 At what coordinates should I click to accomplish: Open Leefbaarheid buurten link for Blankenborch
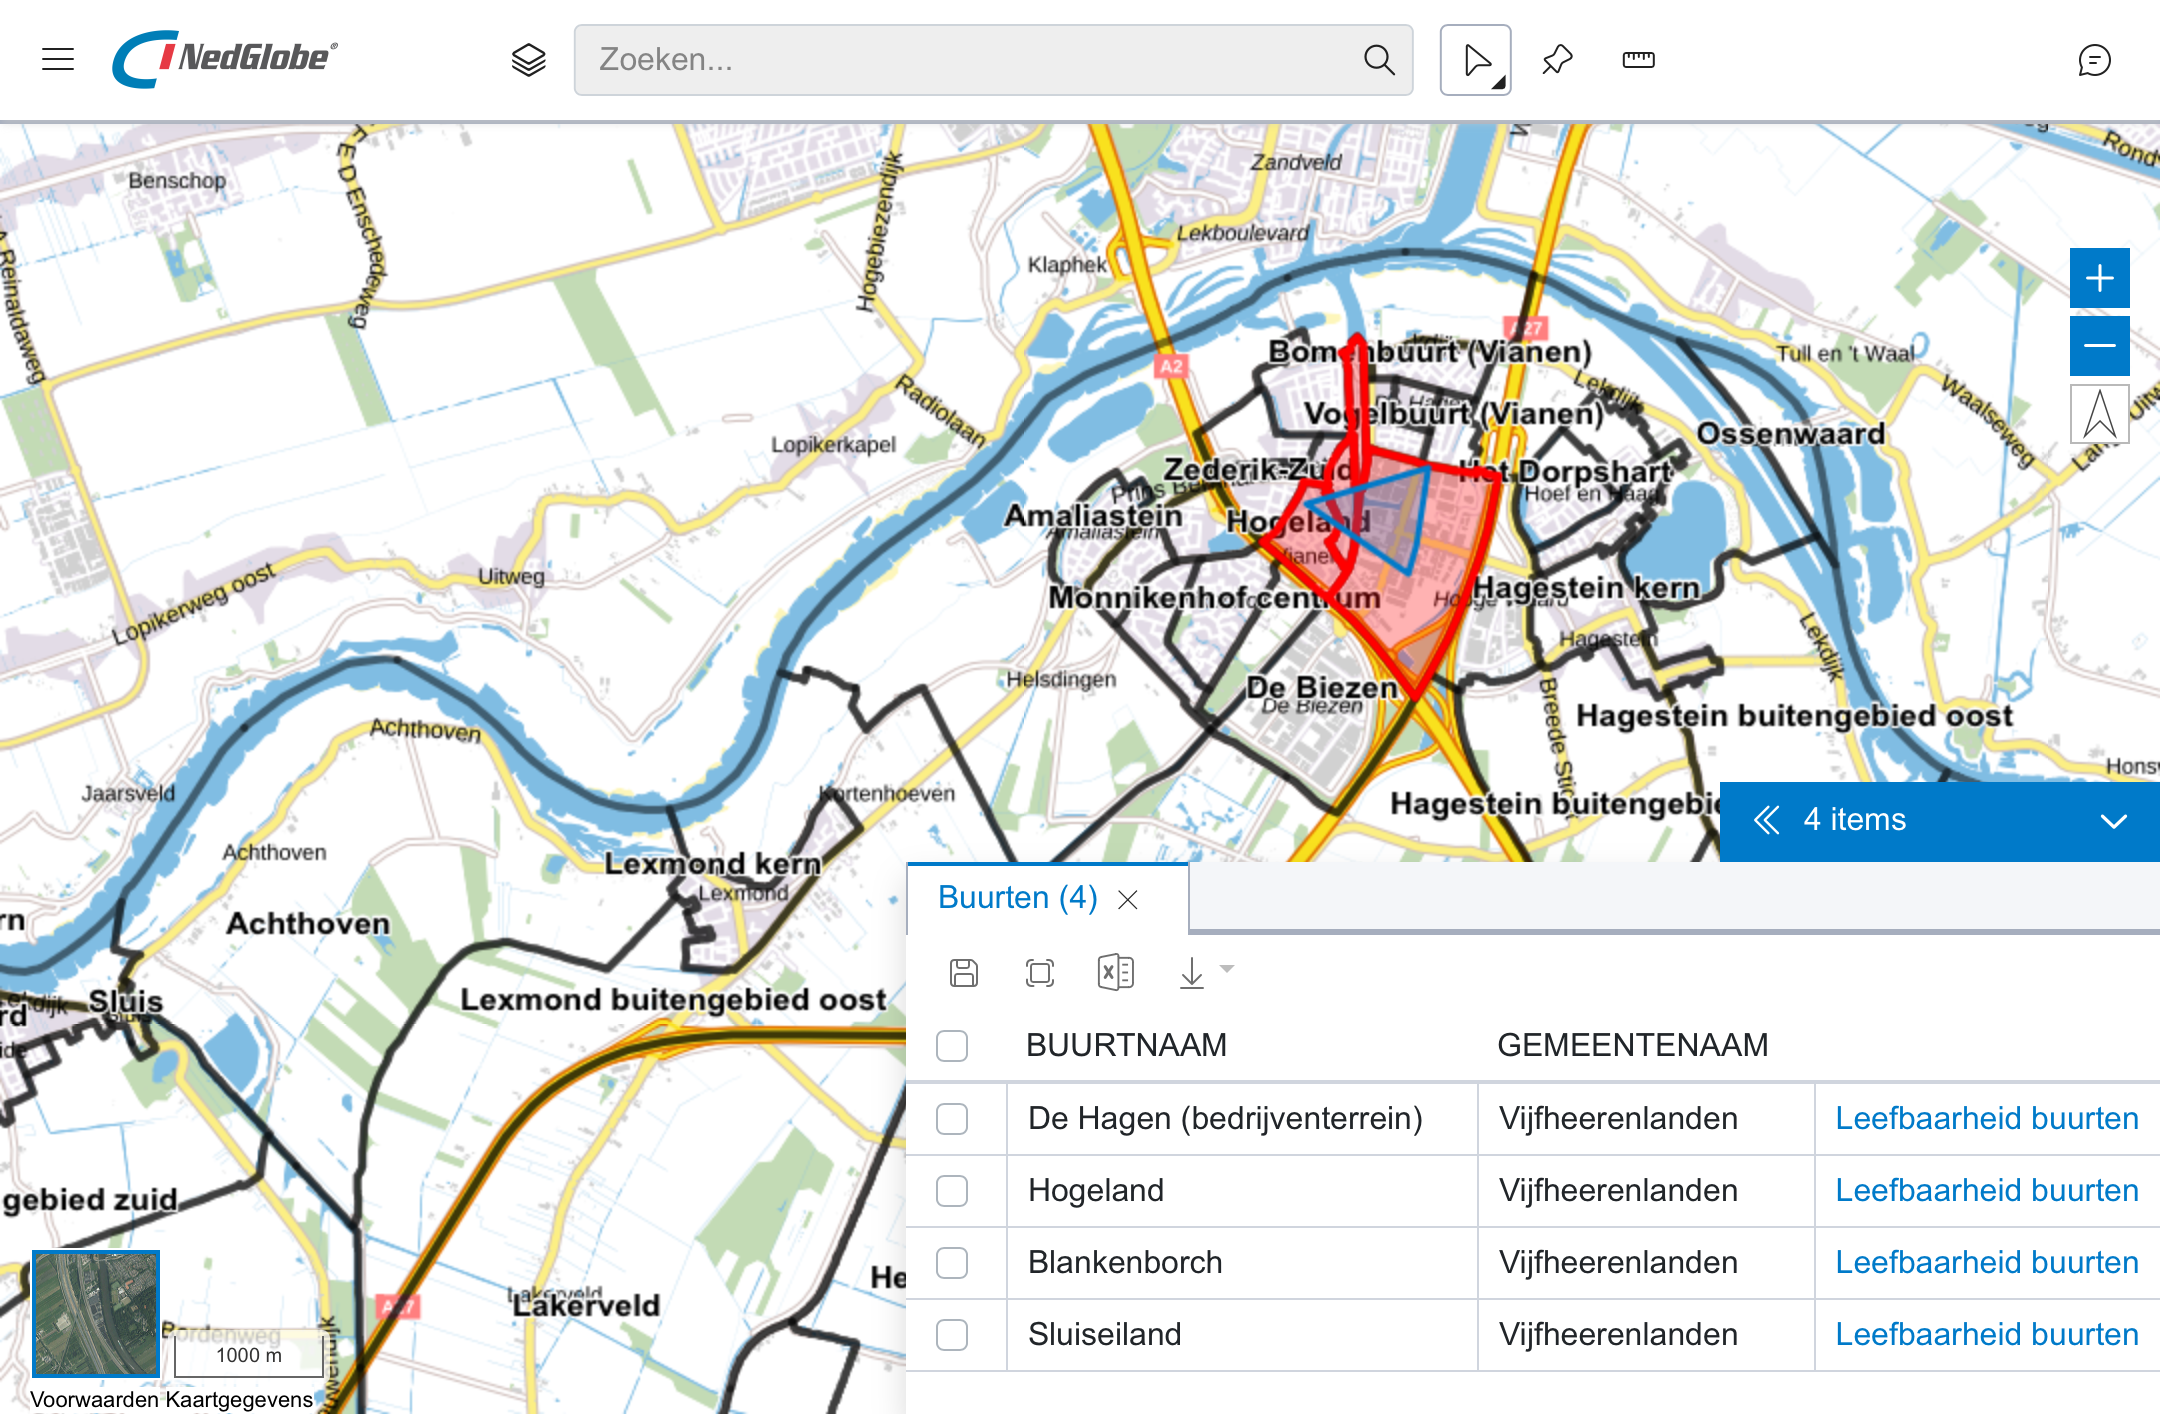pos(1986,1263)
